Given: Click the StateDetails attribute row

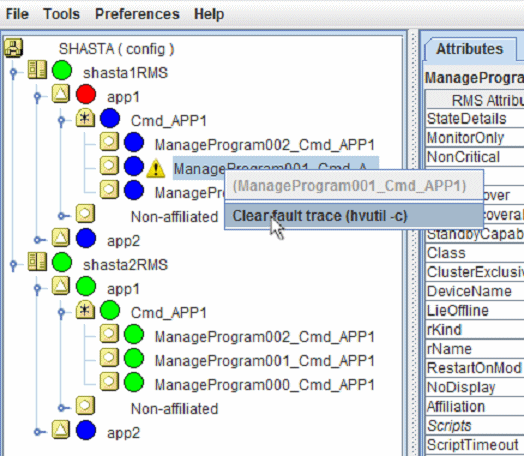Looking at the screenshot, I should (x=475, y=119).
